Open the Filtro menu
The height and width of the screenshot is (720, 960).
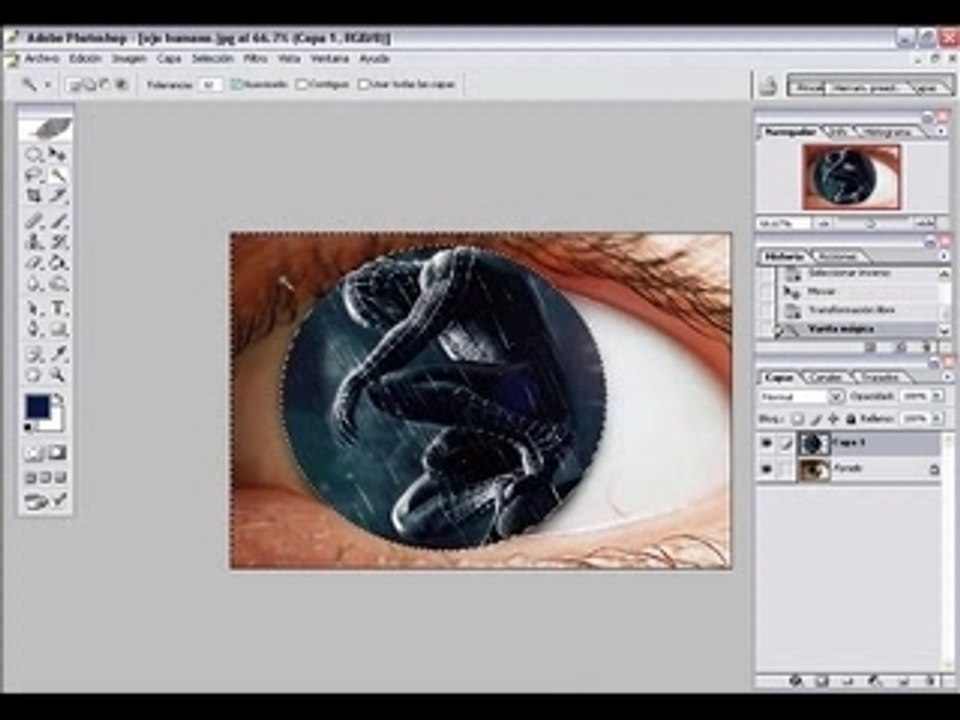[255, 59]
